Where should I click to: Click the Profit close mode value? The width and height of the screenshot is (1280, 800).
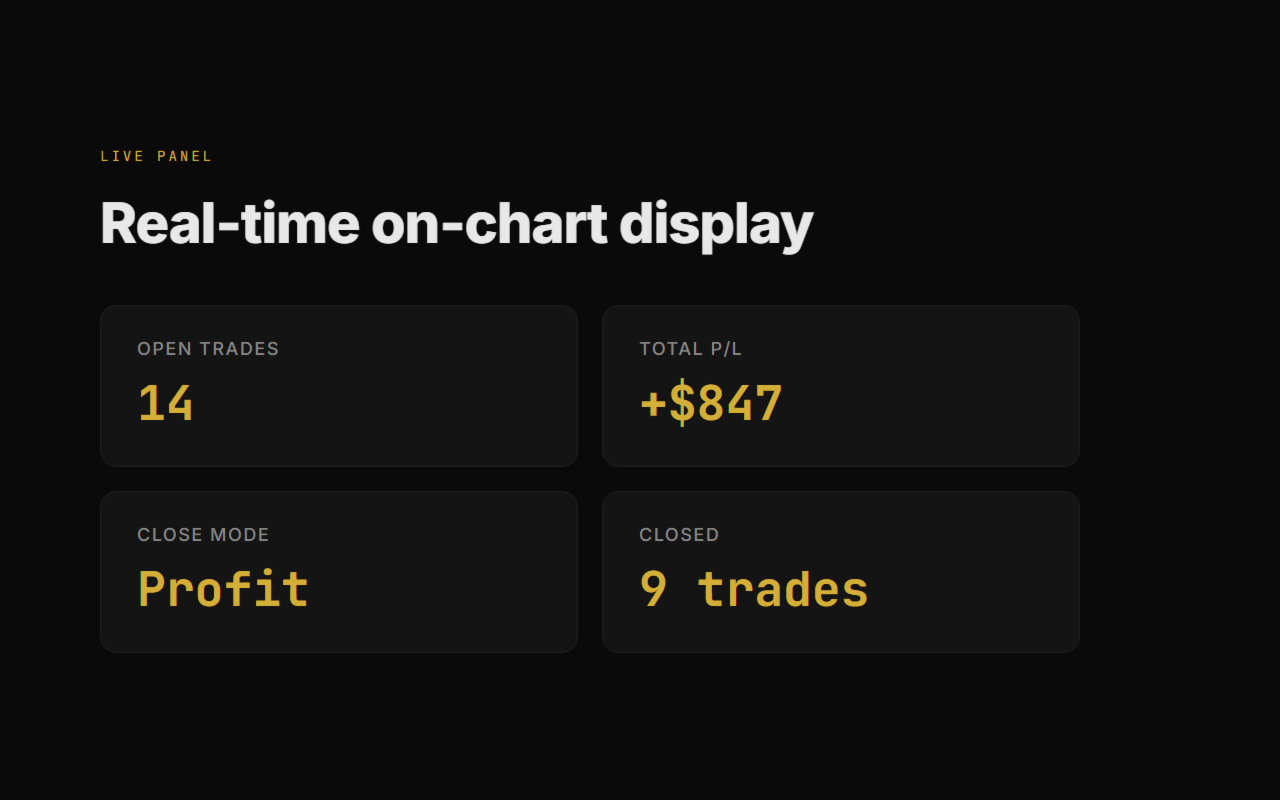point(223,589)
